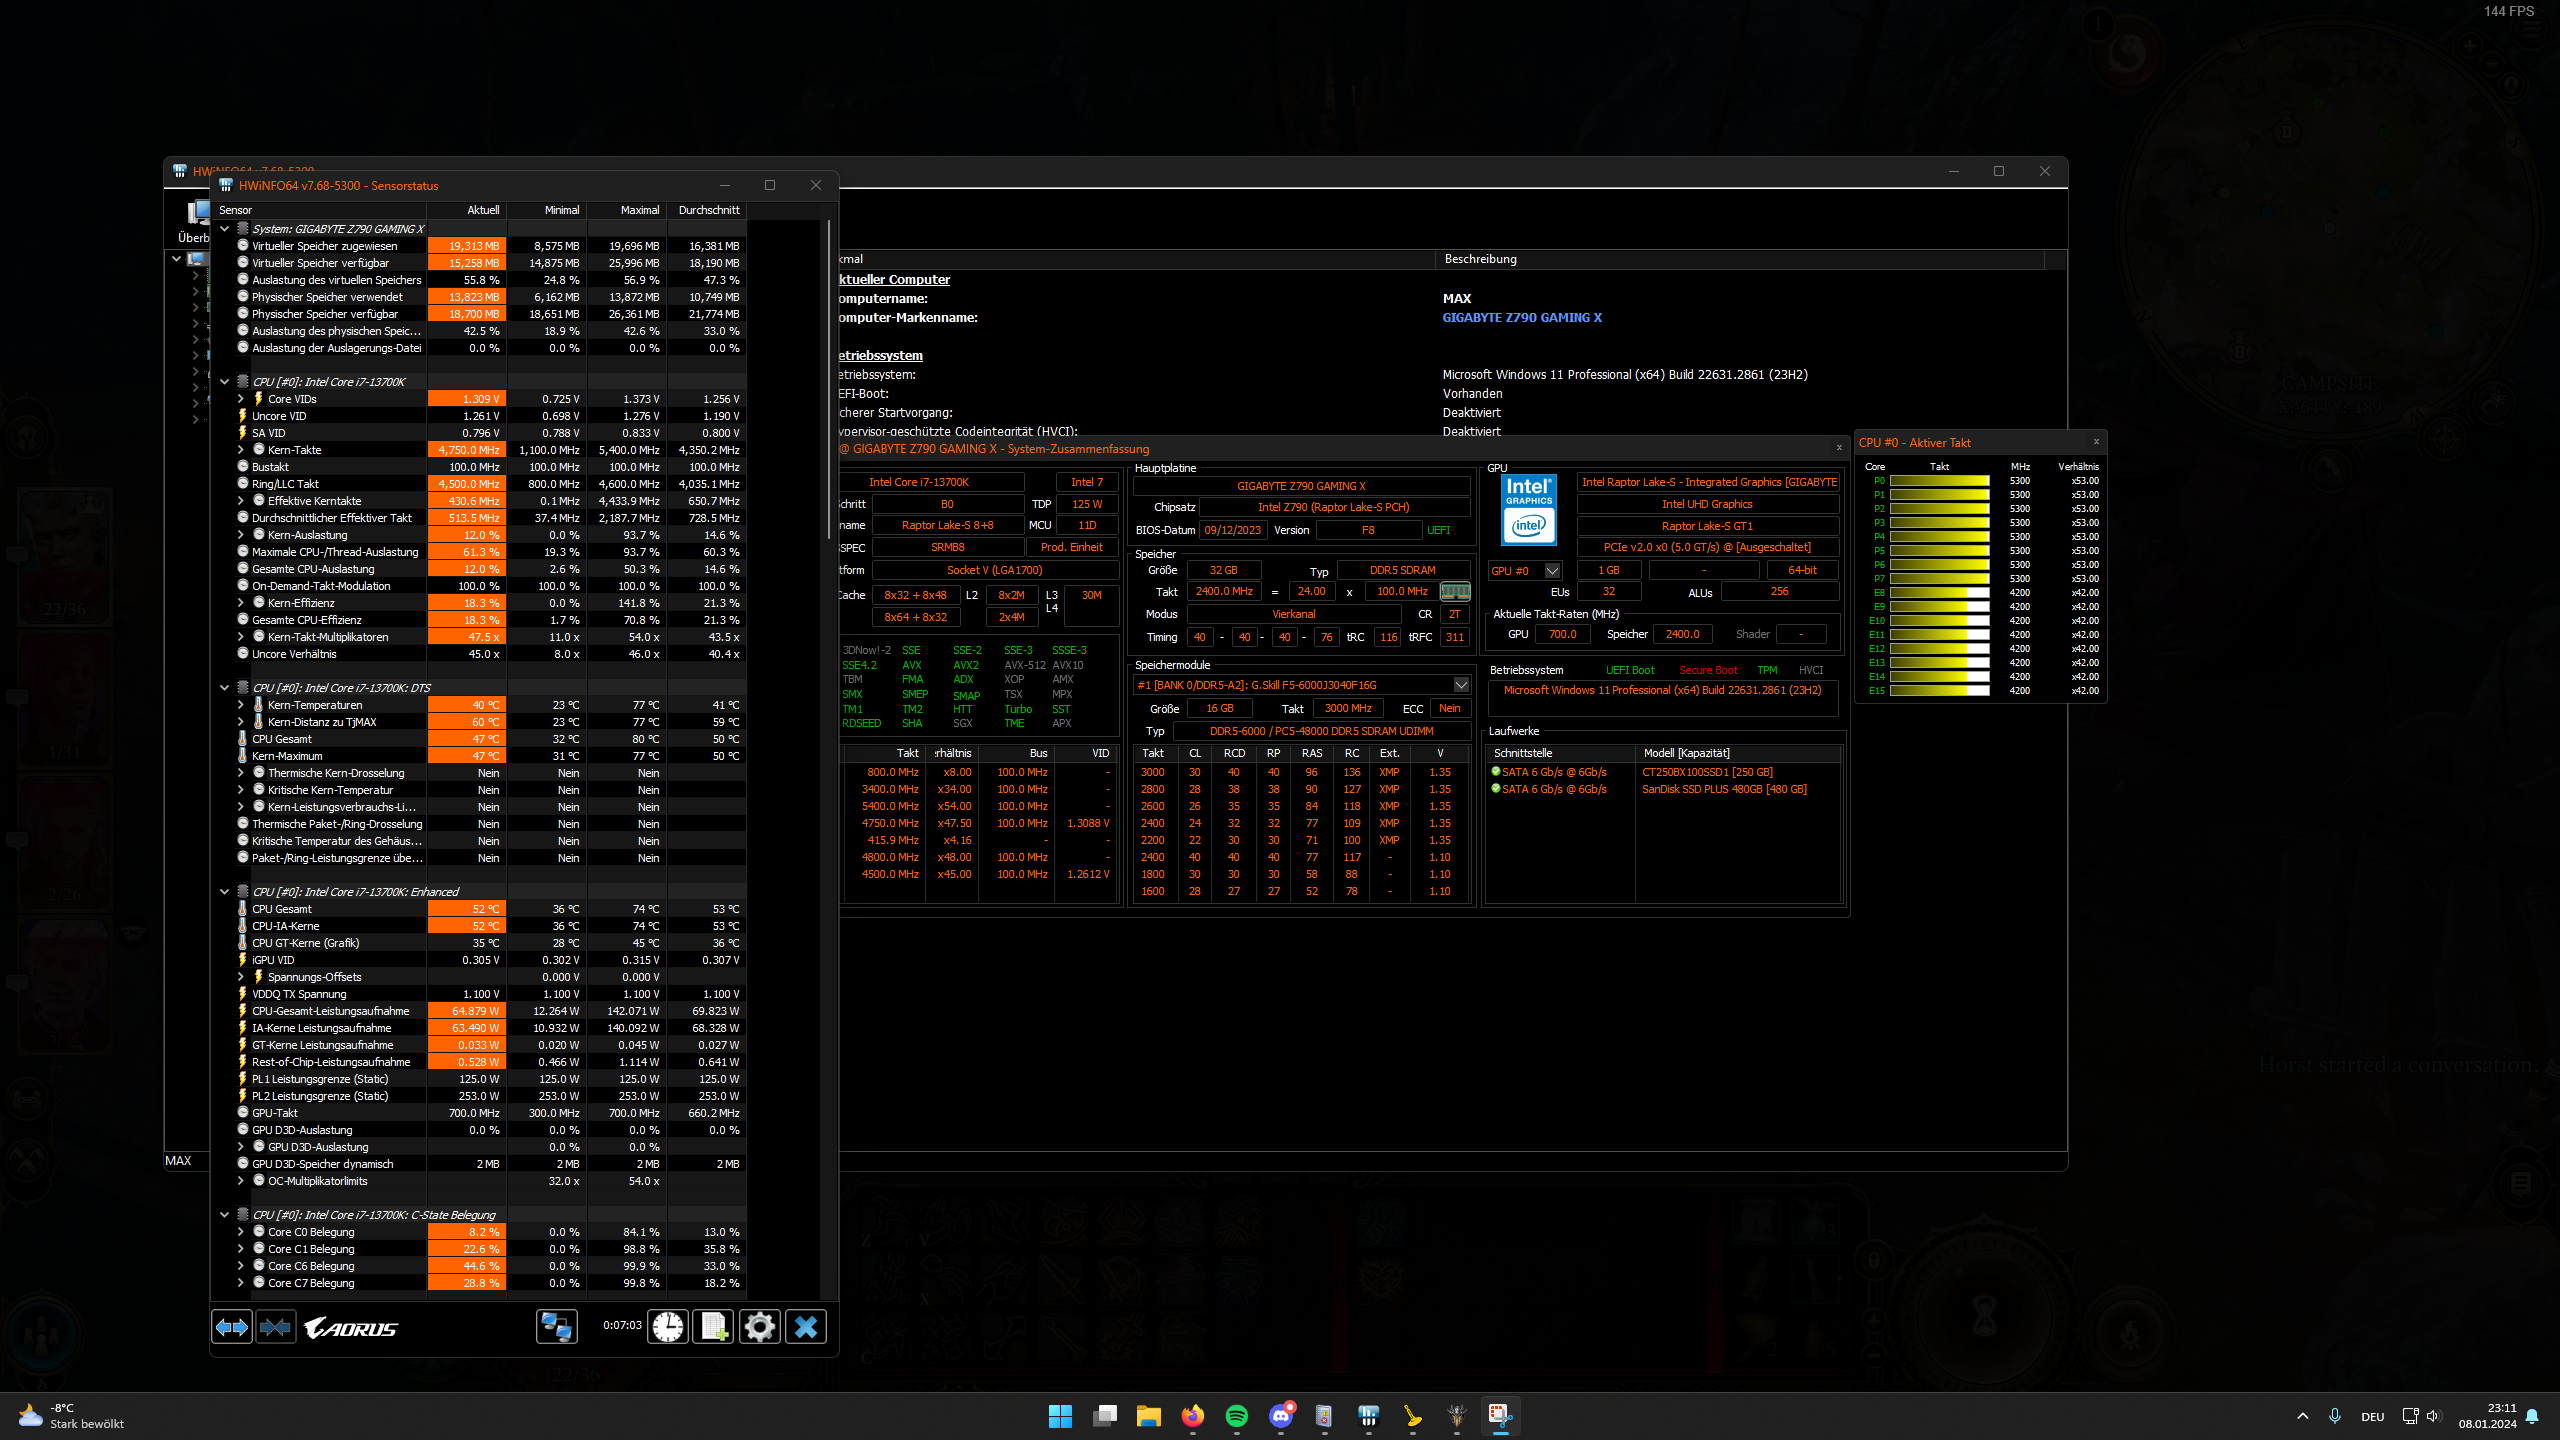The image size is (2560, 1440).
Task: Open the memory module bank dropdown
Action: tap(1461, 685)
